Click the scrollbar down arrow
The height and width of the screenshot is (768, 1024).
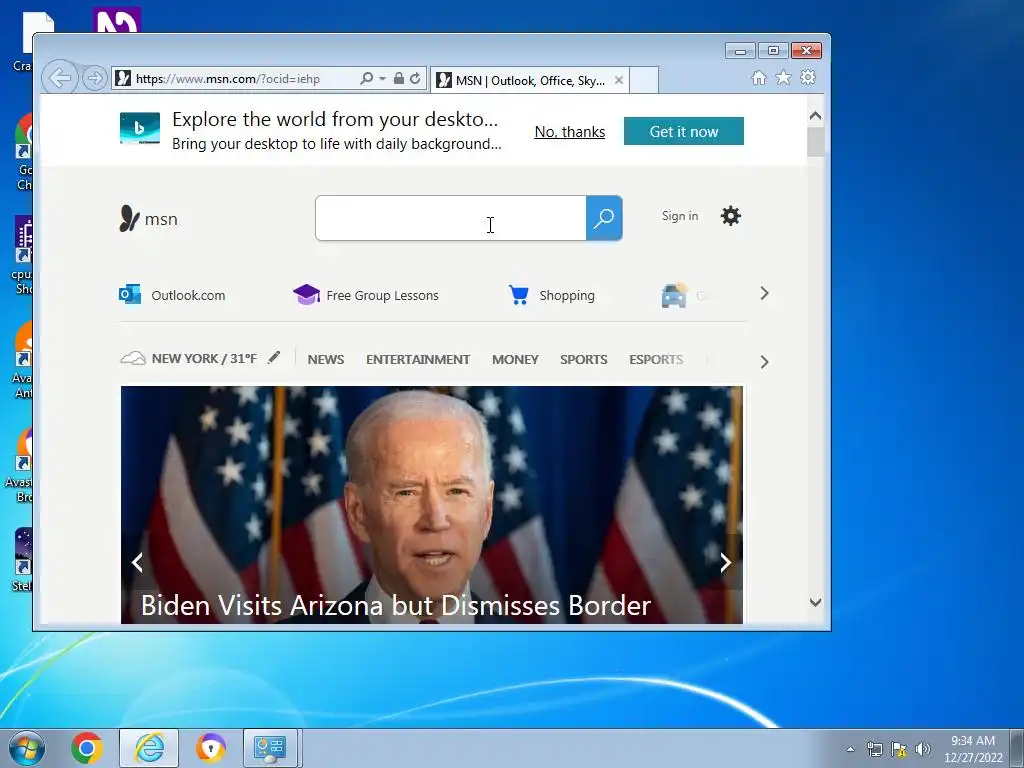[x=815, y=602]
